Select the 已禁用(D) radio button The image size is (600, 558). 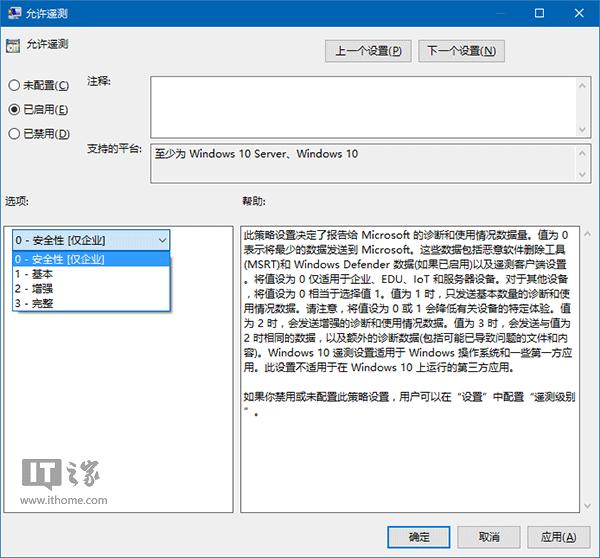coord(14,134)
